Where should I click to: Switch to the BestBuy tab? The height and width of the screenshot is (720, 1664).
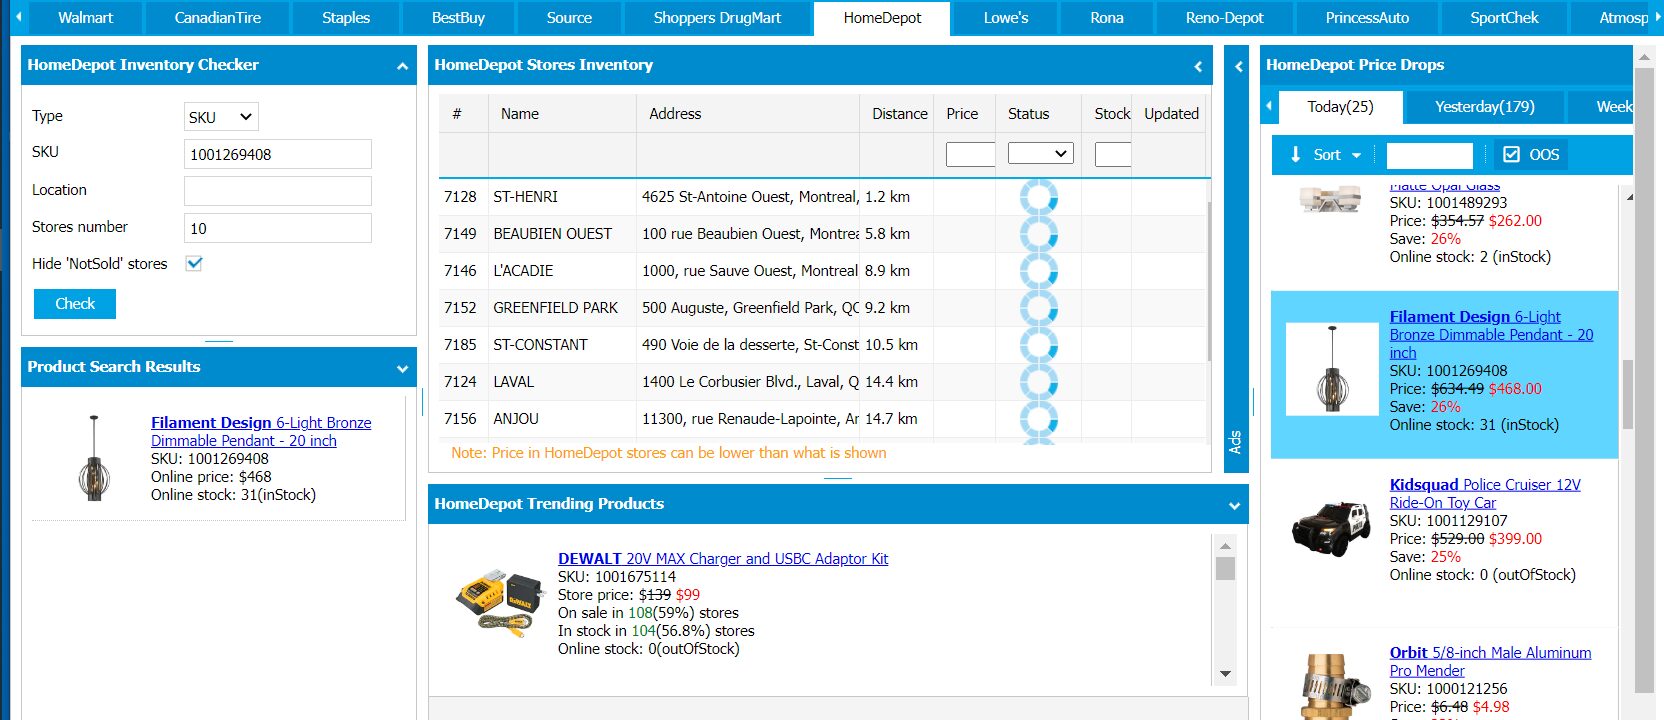[x=458, y=18]
